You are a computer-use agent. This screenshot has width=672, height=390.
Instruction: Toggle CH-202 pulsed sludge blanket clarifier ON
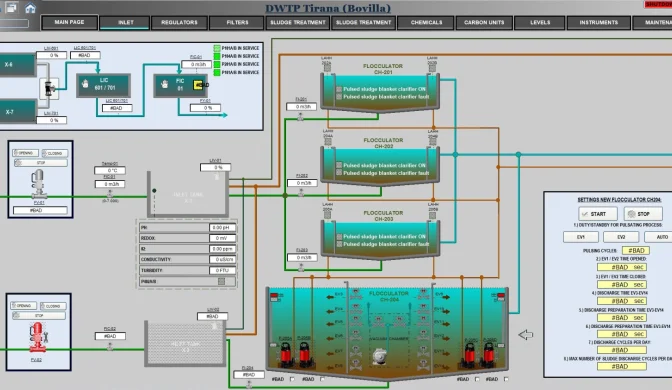coord(339,165)
